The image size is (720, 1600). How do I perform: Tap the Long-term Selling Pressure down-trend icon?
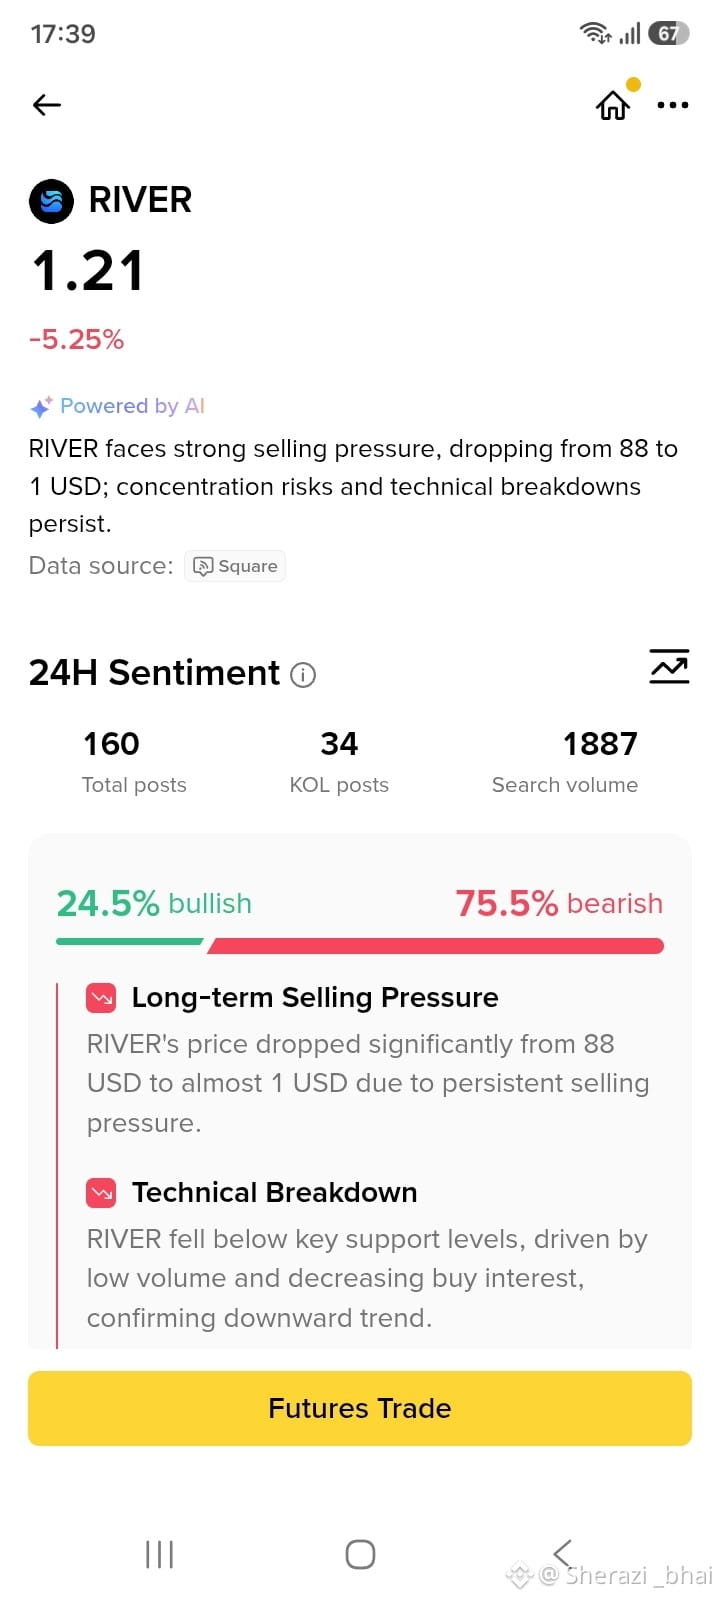pos(101,998)
